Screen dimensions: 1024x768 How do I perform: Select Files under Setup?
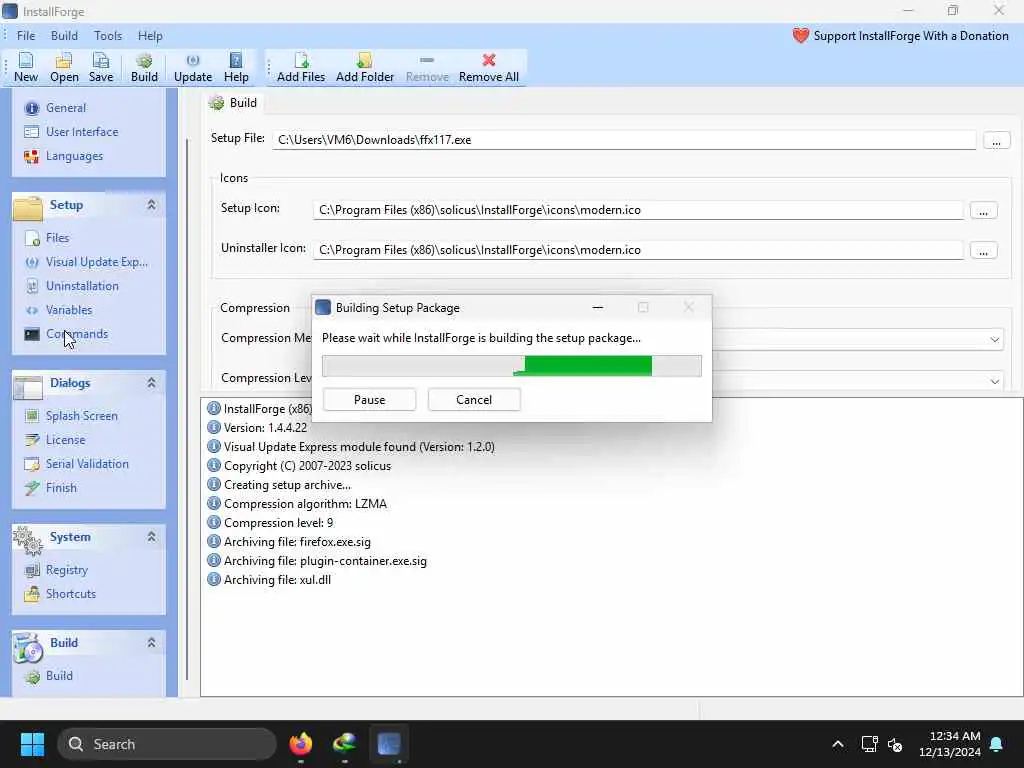tap(57, 238)
